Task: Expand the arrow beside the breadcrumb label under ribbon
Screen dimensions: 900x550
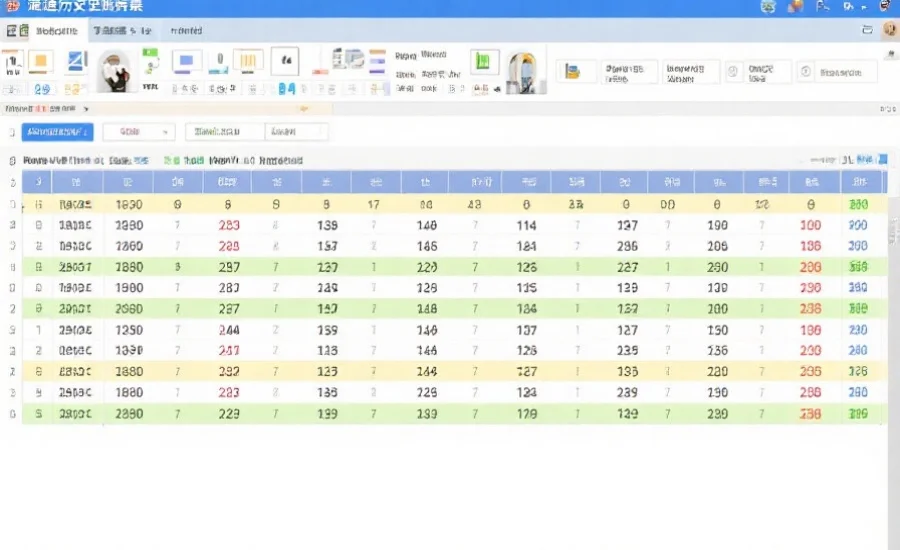Action: coord(87,107)
